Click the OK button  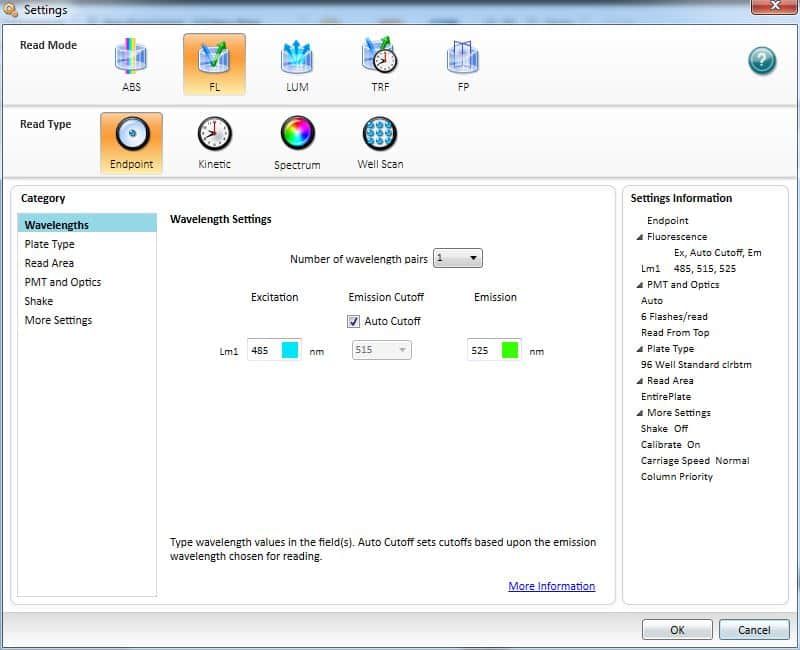677,630
